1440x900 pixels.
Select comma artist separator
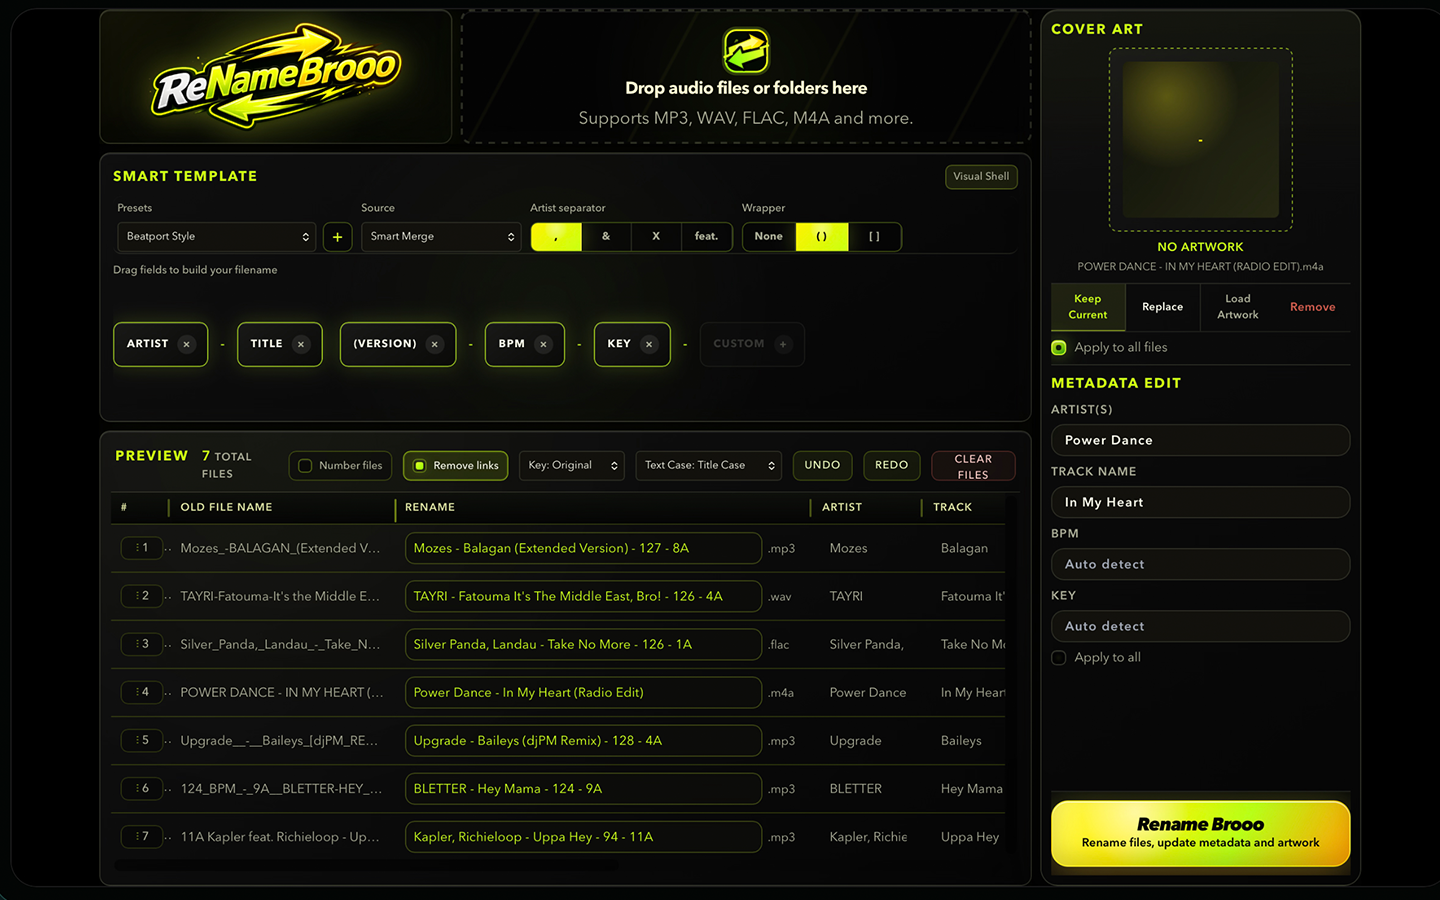tap(556, 237)
